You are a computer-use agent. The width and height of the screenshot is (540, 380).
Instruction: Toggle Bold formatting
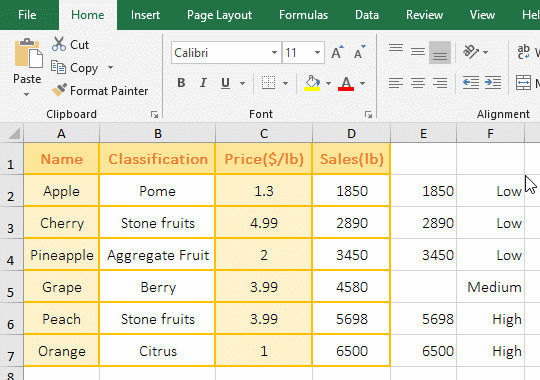(x=181, y=83)
